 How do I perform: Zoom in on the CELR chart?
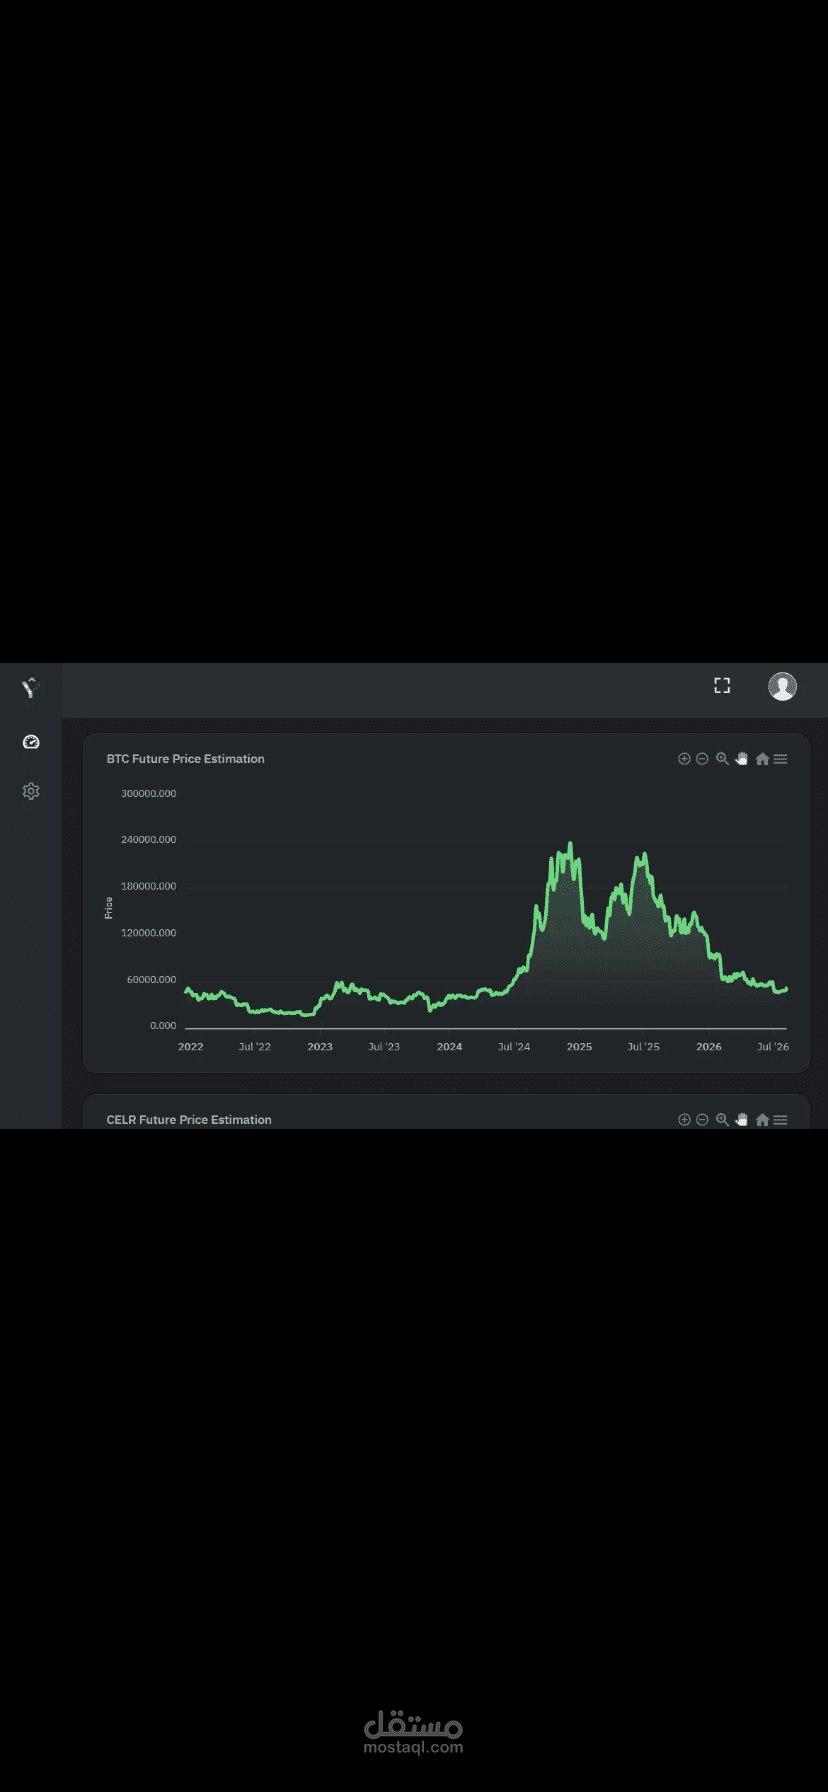(x=684, y=1120)
